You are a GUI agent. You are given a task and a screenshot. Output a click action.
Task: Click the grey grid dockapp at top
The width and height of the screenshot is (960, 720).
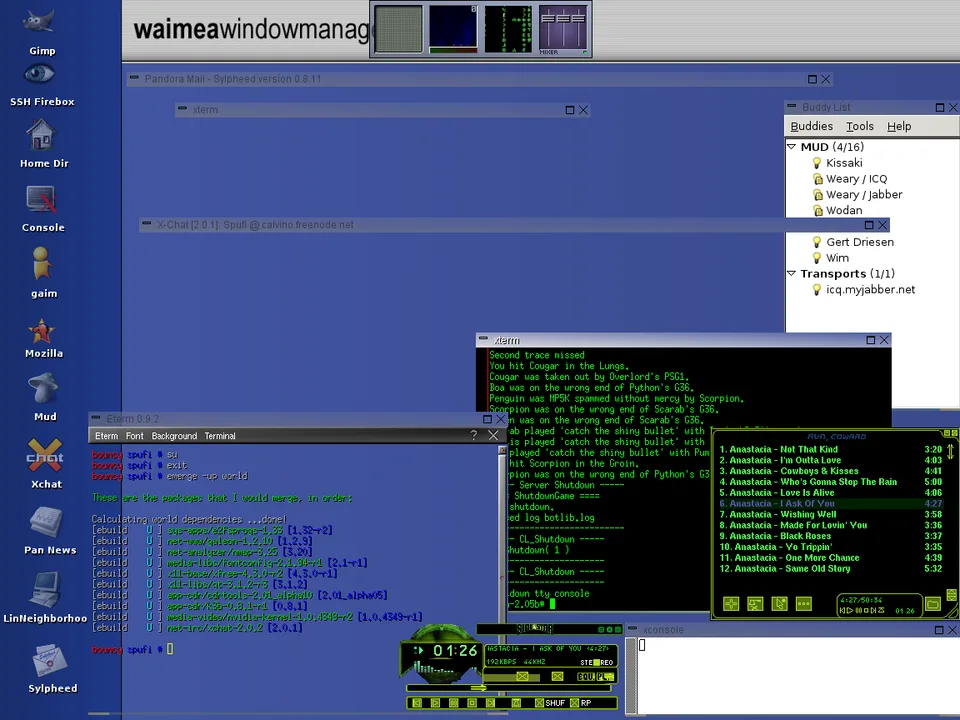pos(398,29)
